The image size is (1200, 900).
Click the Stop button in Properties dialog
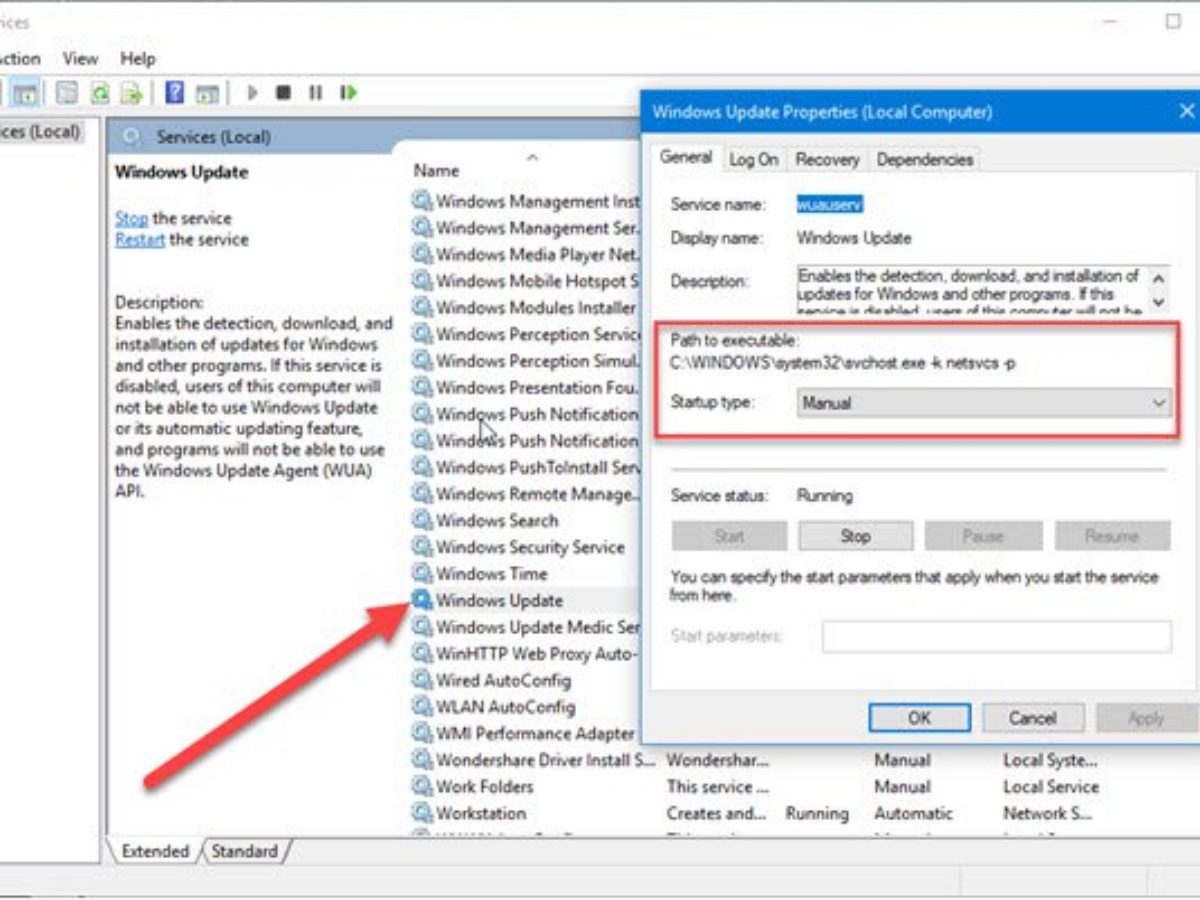point(855,536)
